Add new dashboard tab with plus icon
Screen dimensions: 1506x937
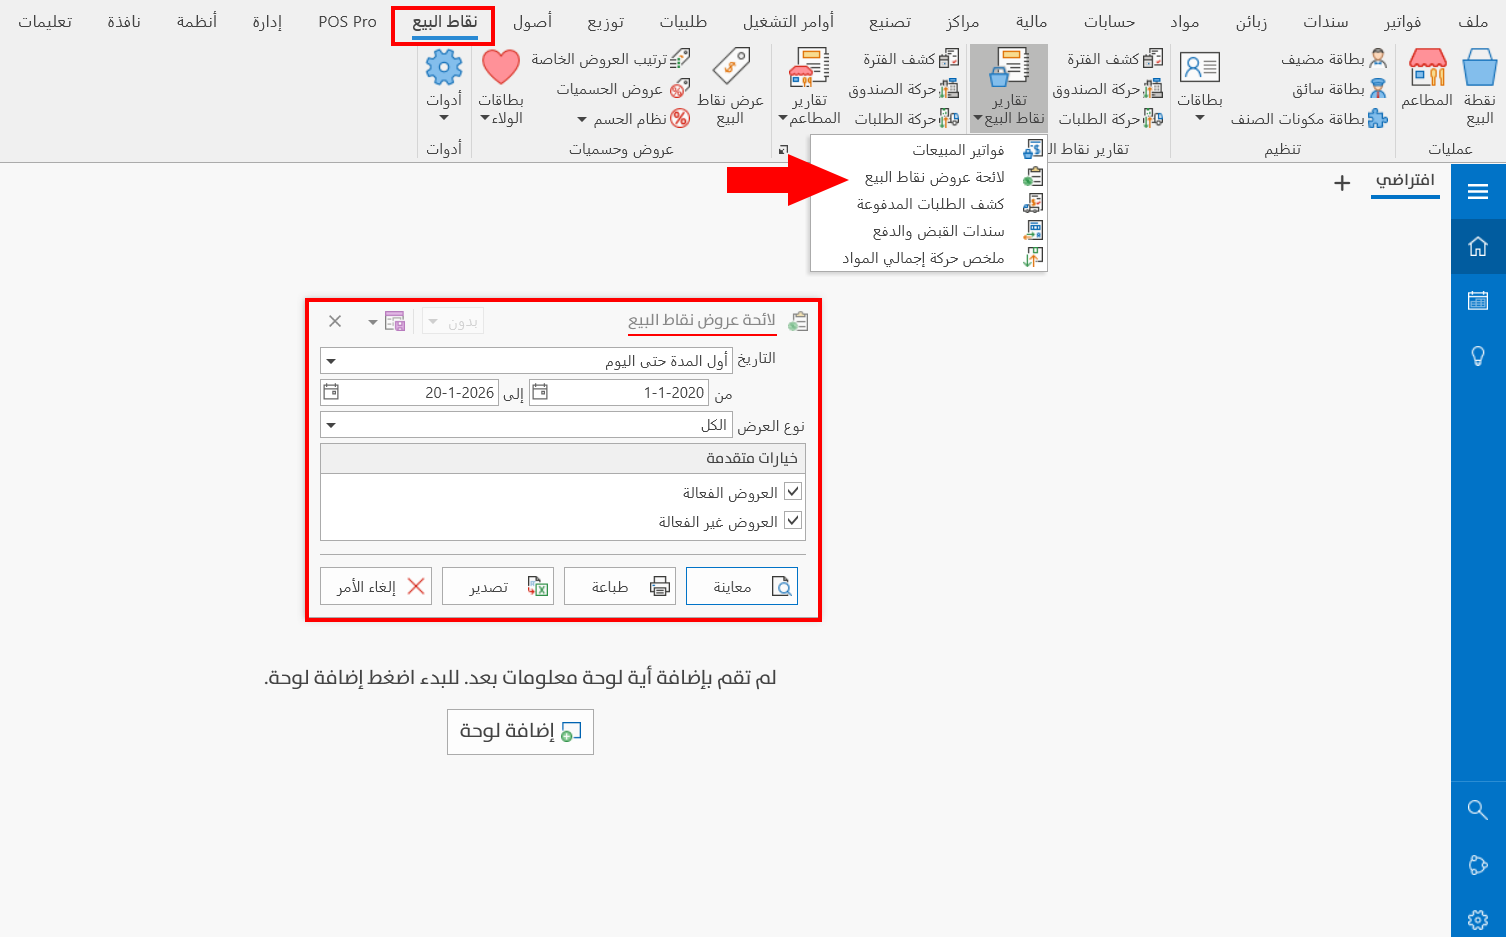point(1342,183)
